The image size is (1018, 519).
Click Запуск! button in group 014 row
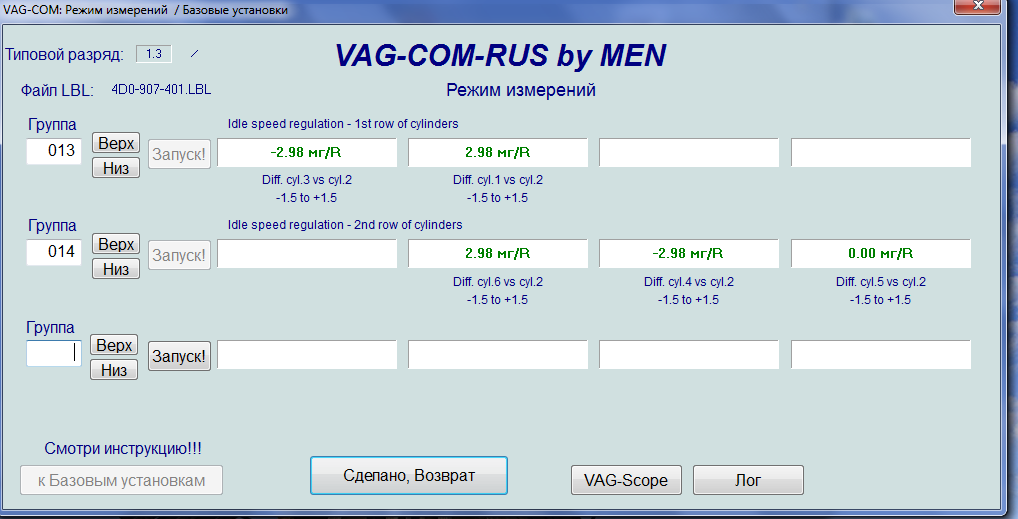(180, 255)
